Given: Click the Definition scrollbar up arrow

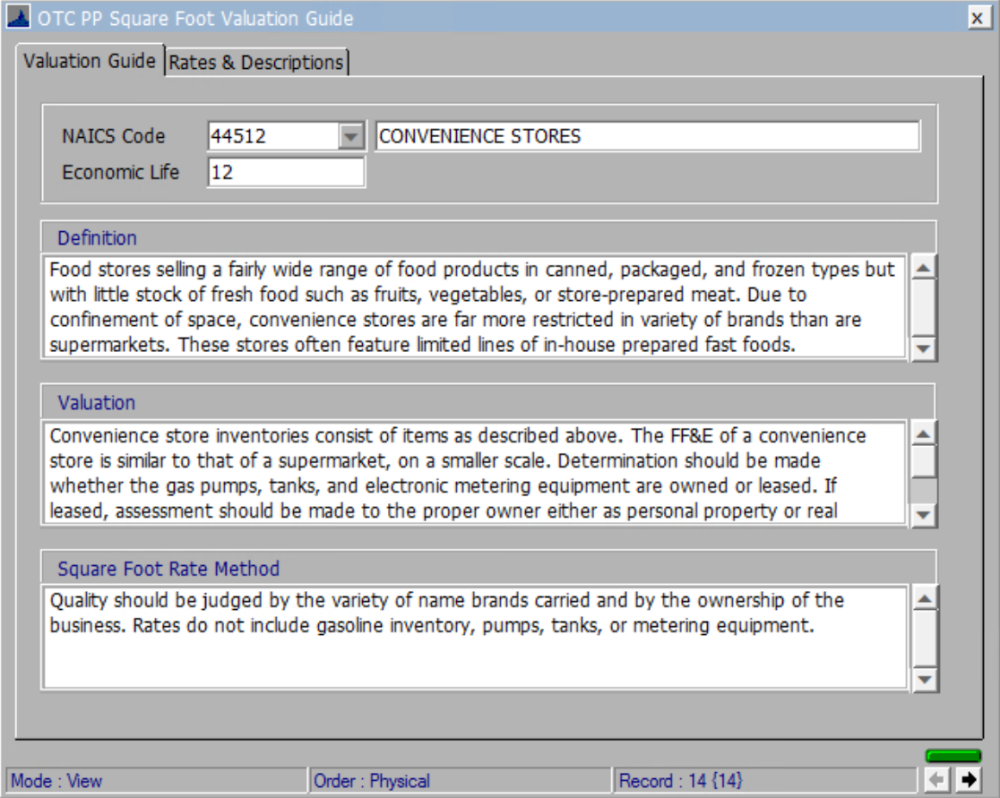Looking at the screenshot, I should click(923, 268).
